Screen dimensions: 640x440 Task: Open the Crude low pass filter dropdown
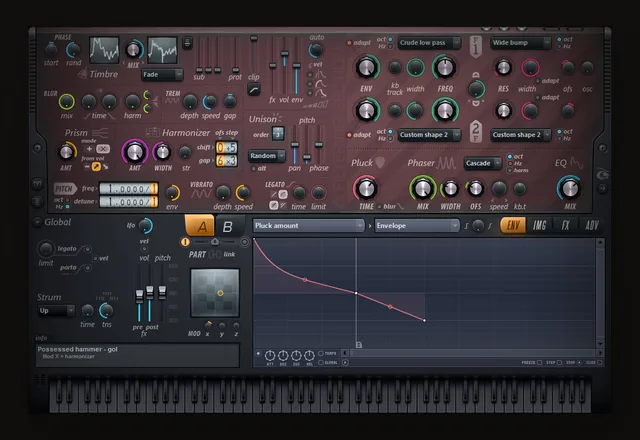click(429, 43)
